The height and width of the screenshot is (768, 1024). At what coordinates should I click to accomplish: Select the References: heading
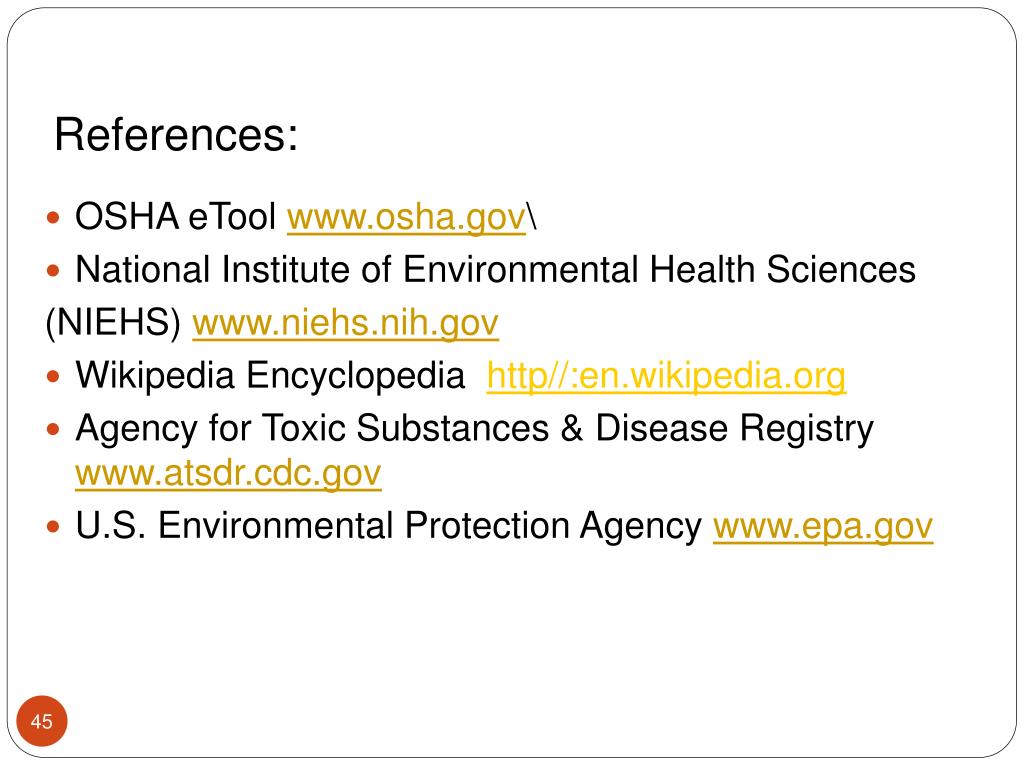pos(176,135)
